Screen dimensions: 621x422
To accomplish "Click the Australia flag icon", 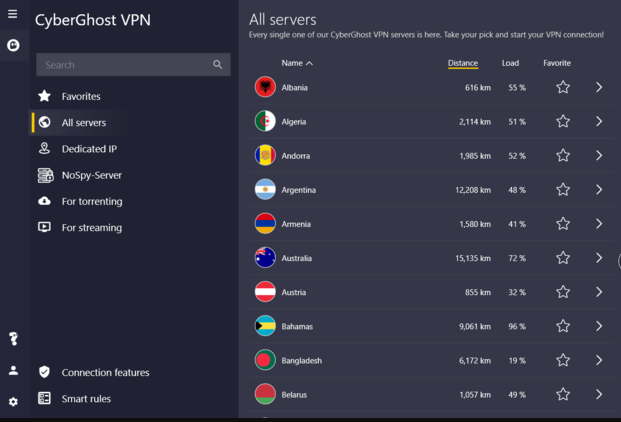I will pyautogui.click(x=265, y=258).
